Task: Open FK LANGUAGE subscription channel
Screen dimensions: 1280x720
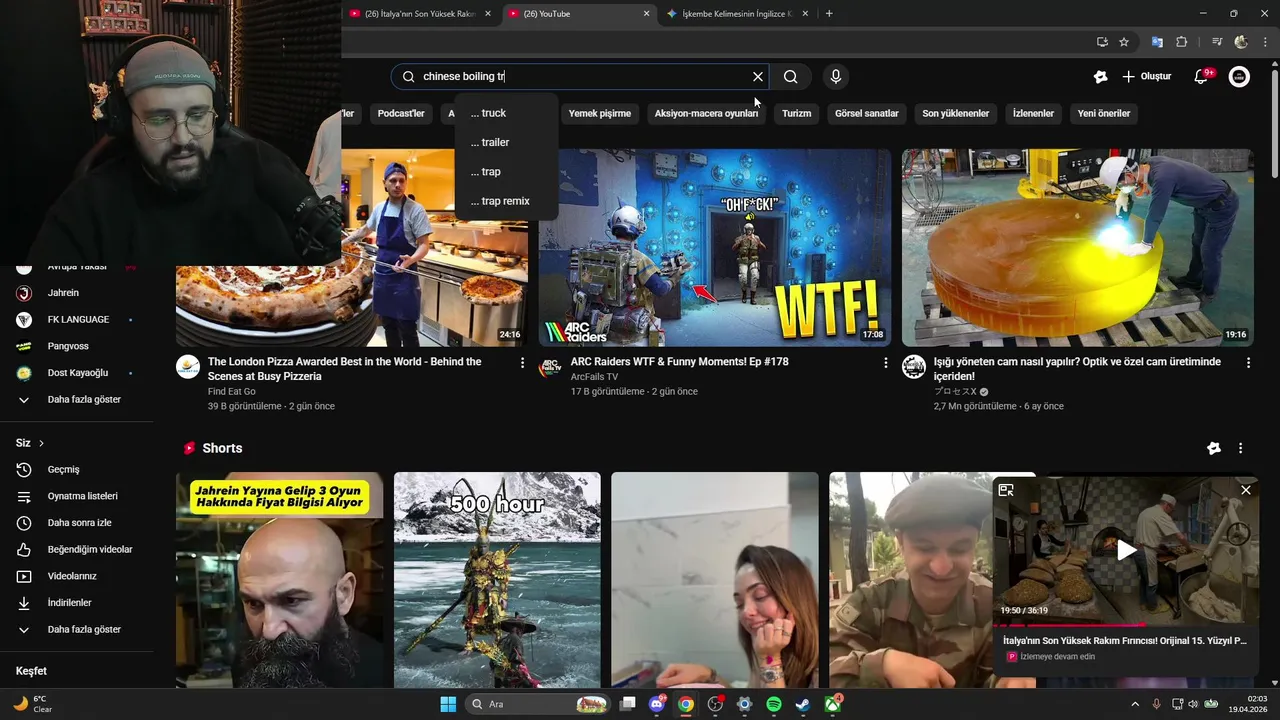Action: (x=77, y=320)
